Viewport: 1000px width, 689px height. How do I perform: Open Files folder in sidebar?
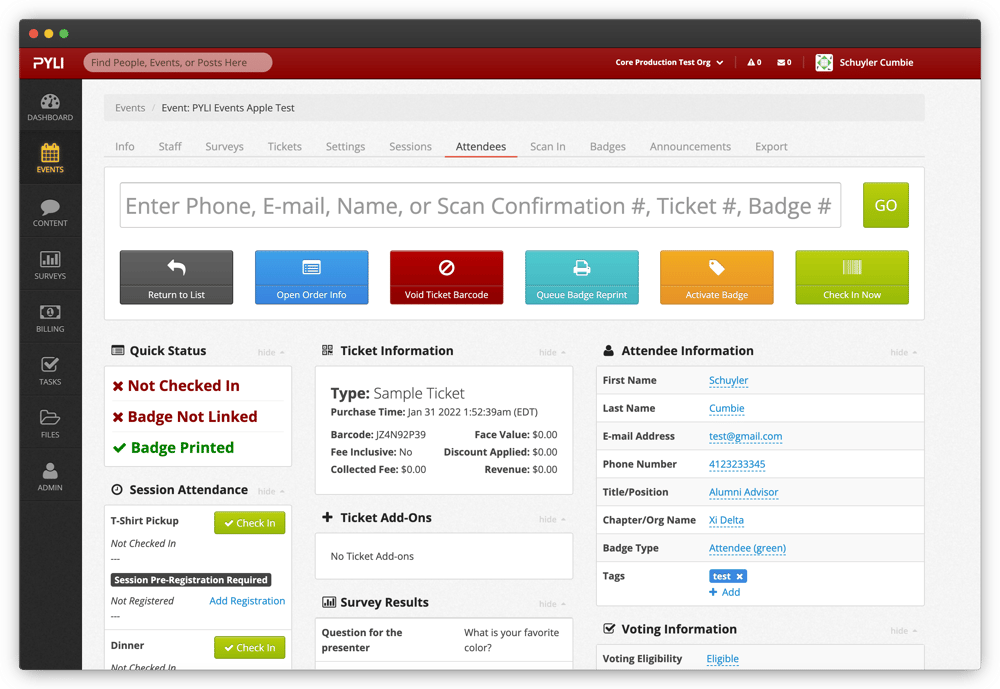coord(50,424)
